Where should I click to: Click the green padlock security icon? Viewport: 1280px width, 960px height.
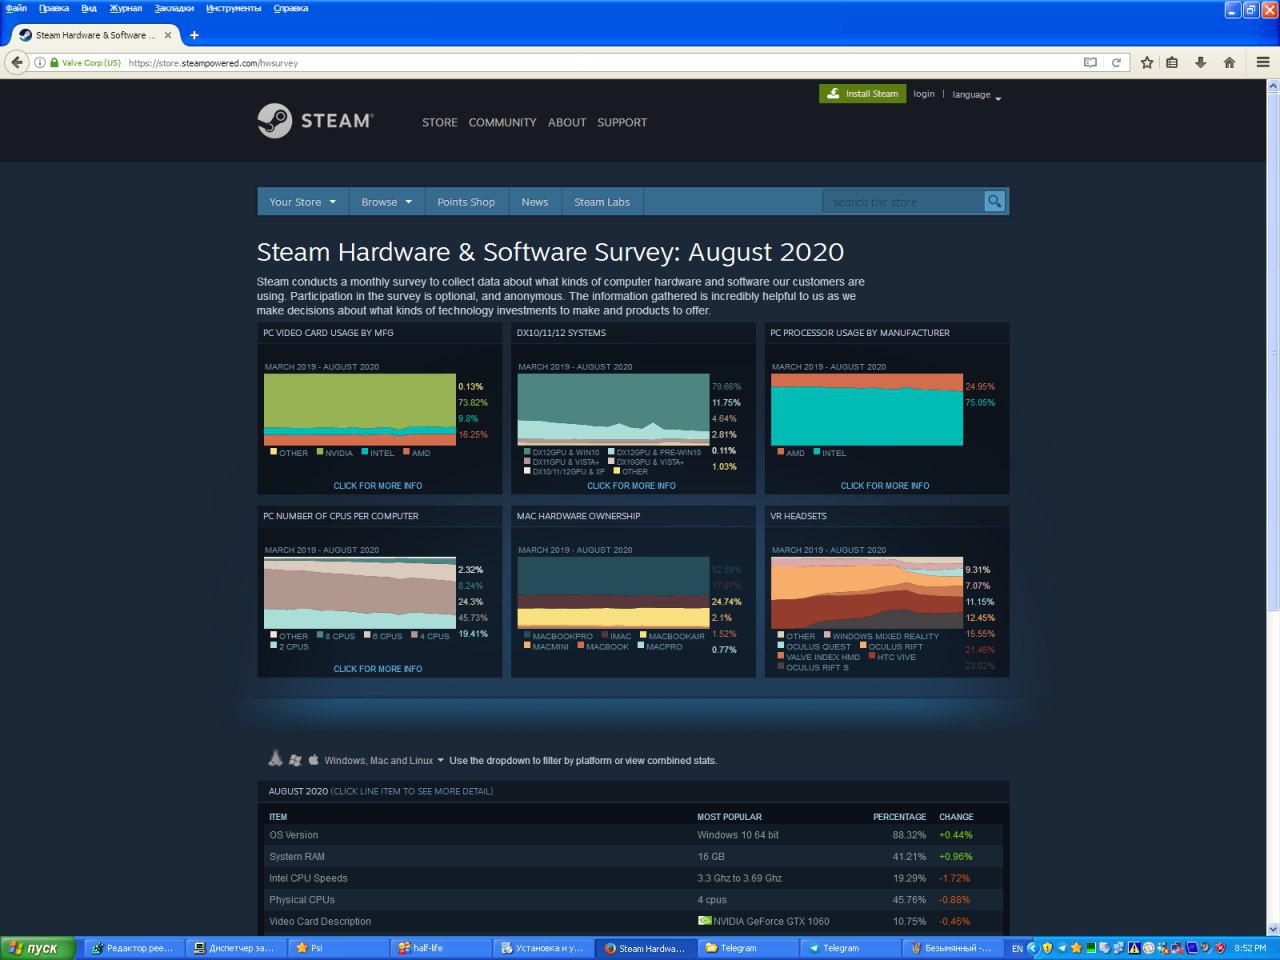click(x=55, y=63)
